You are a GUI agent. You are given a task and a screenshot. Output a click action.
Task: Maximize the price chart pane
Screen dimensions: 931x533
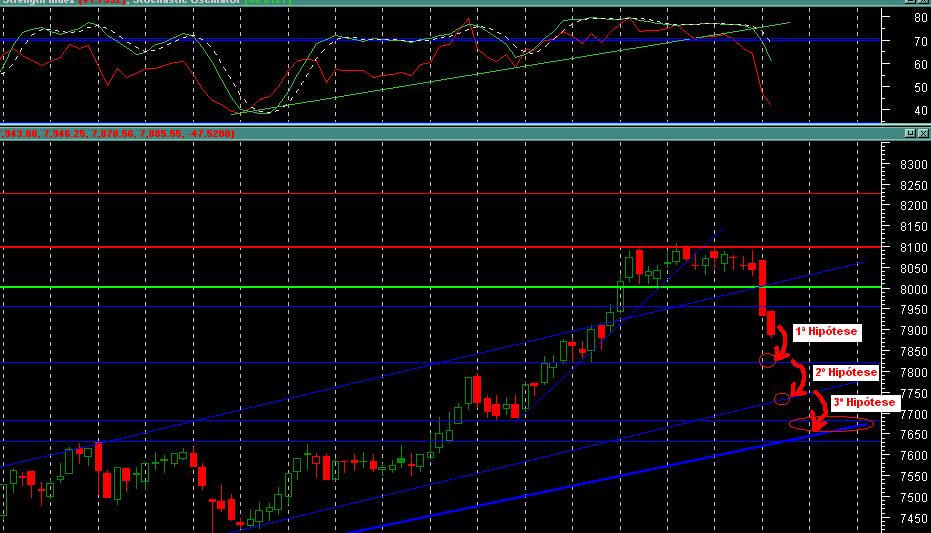point(910,134)
